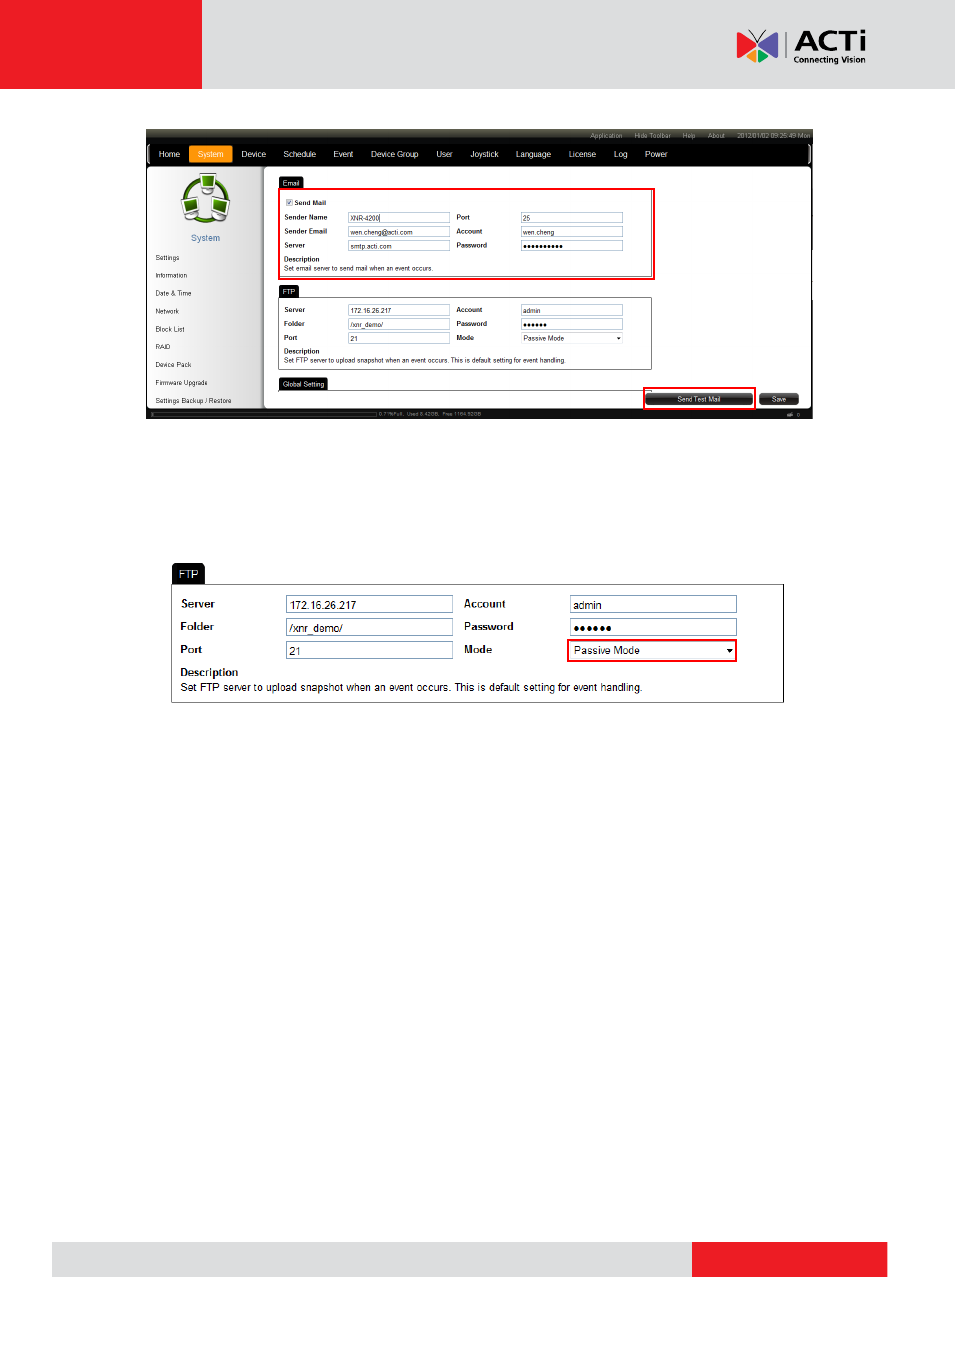Image resolution: width=955 pixels, height=1350 pixels.
Task: Click the disk usage progress bar
Action: [x=264, y=414]
